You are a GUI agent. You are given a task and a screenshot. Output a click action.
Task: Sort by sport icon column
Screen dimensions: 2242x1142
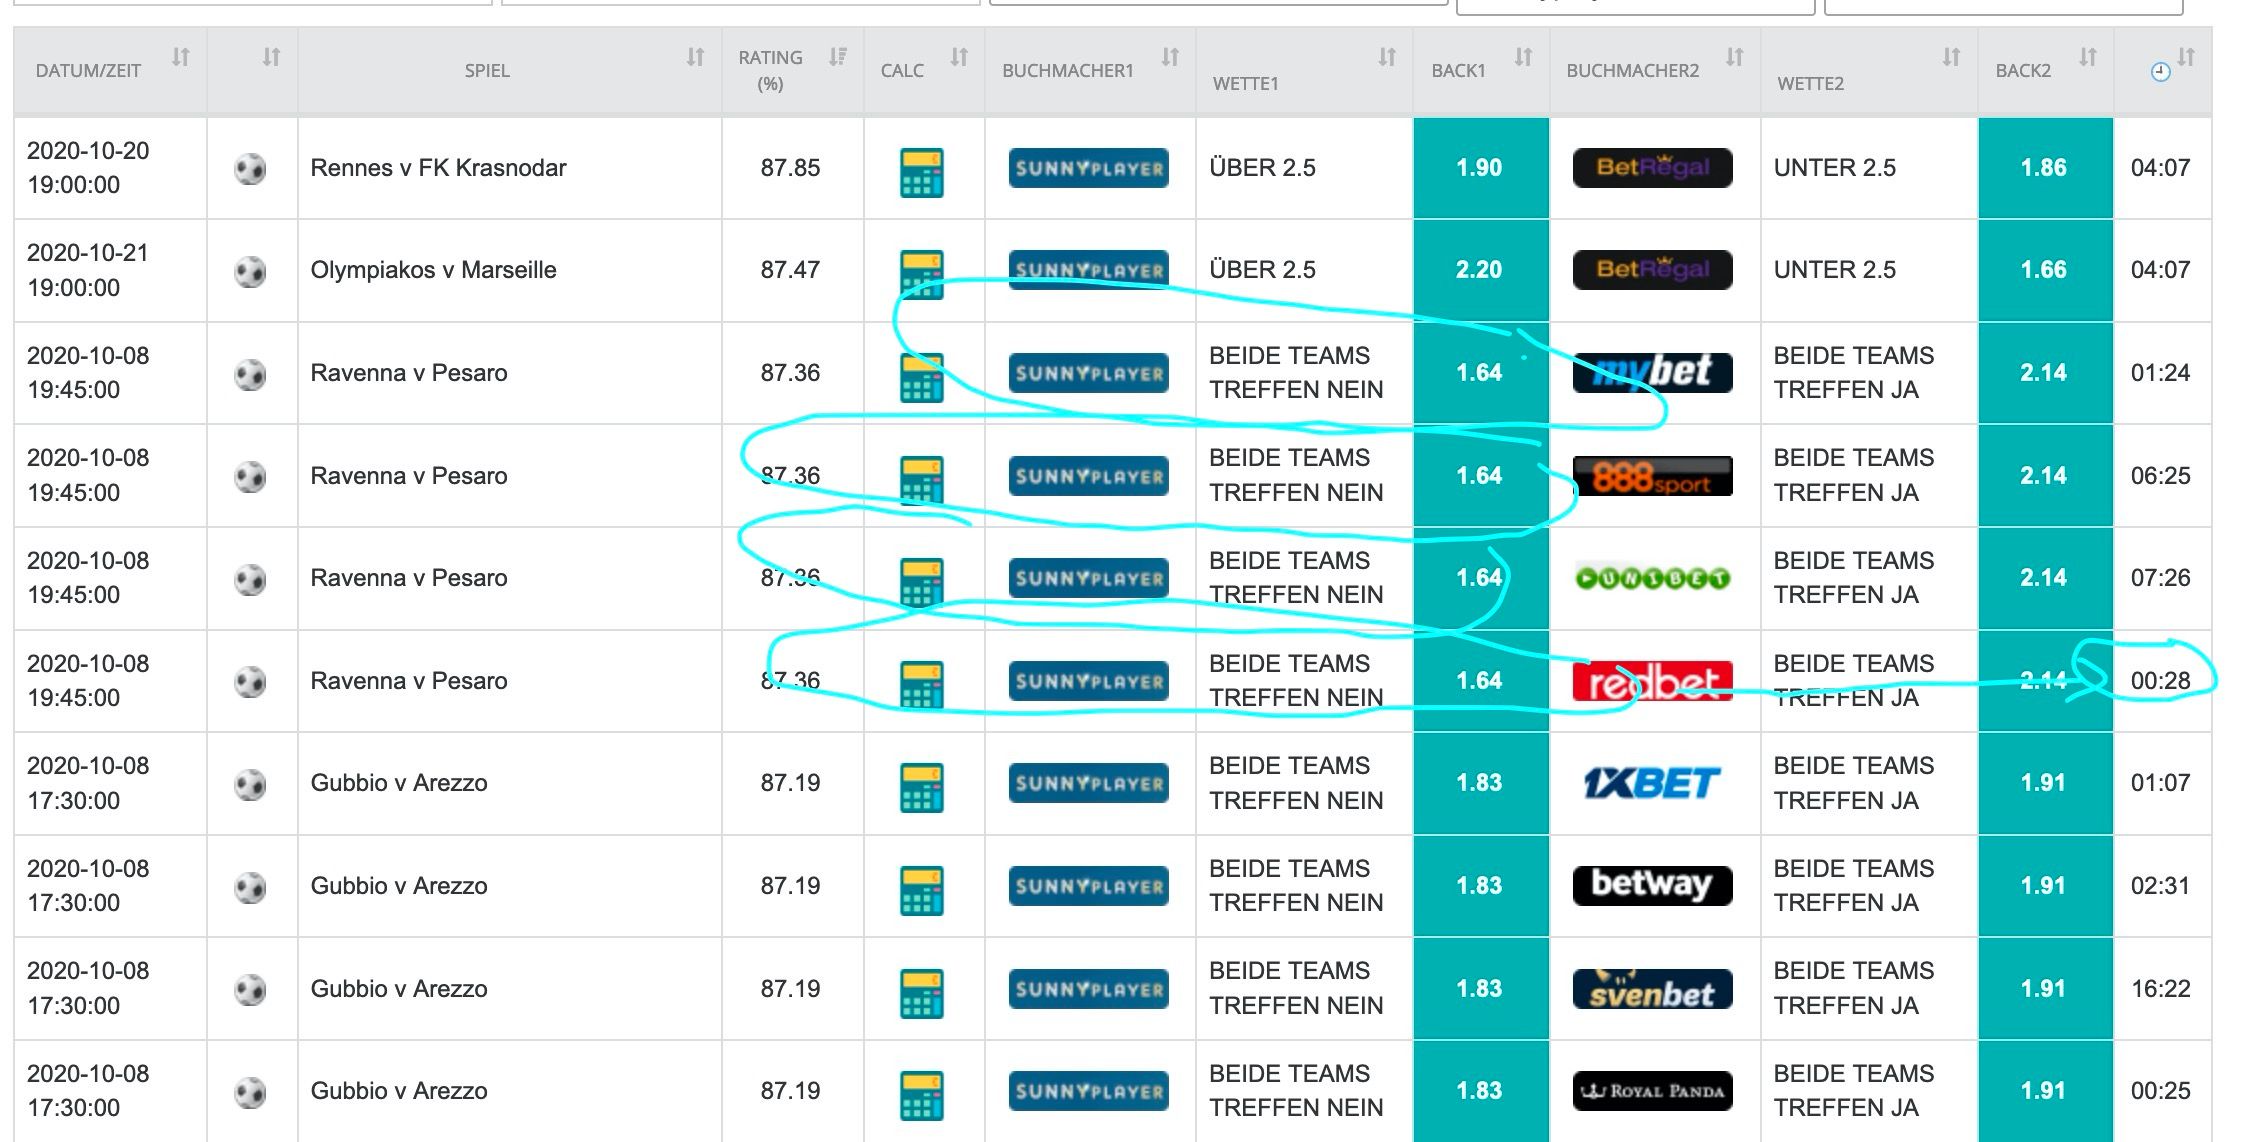tap(271, 57)
